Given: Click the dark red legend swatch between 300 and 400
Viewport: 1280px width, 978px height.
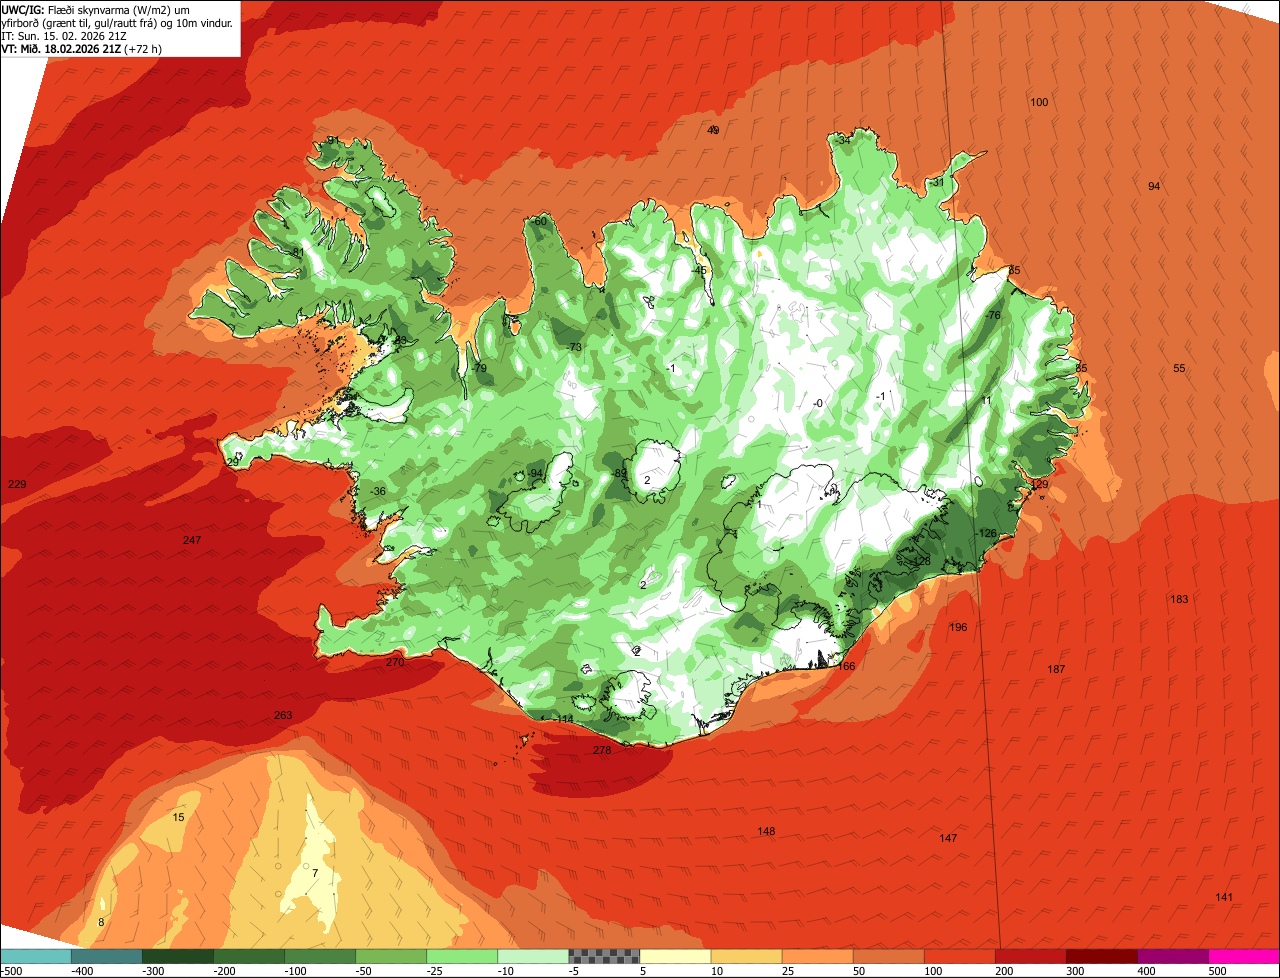Looking at the screenshot, I should (1102, 956).
